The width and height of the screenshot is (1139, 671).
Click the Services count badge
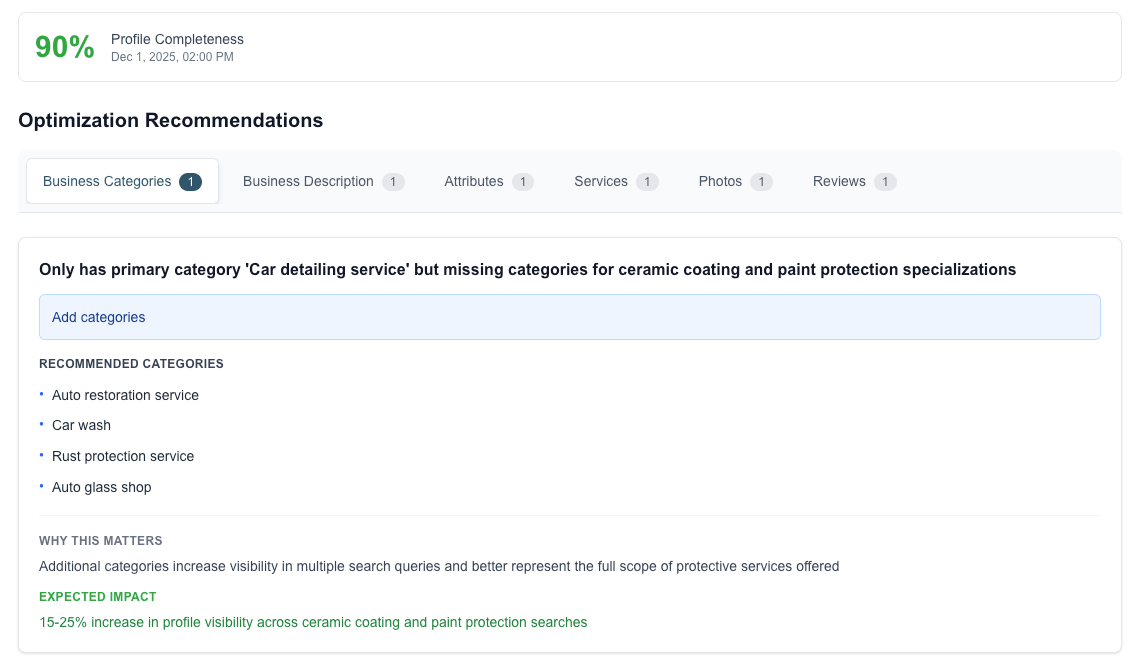647,181
